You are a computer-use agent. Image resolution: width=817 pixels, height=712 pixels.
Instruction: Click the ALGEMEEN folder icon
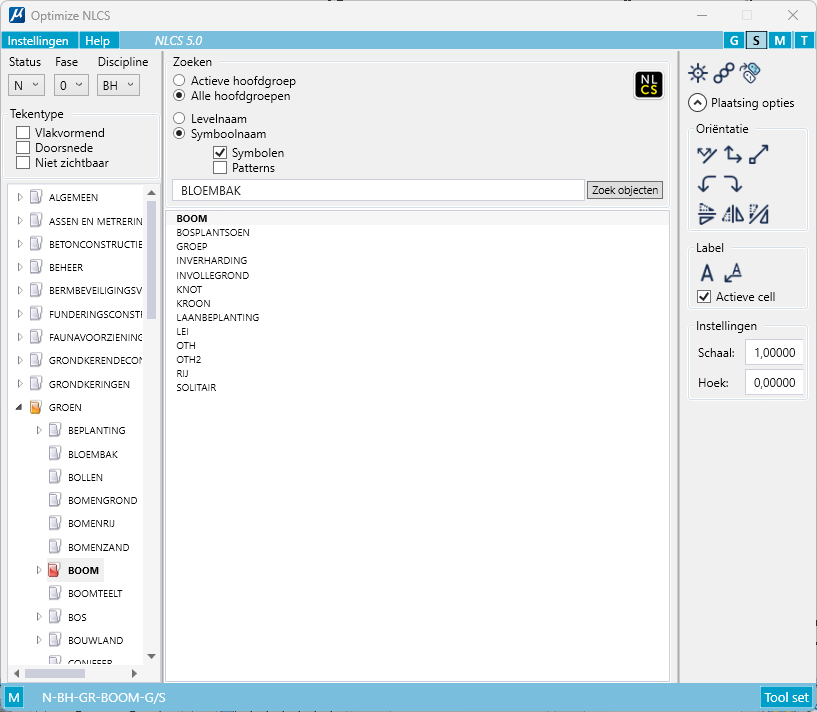click(x=35, y=197)
